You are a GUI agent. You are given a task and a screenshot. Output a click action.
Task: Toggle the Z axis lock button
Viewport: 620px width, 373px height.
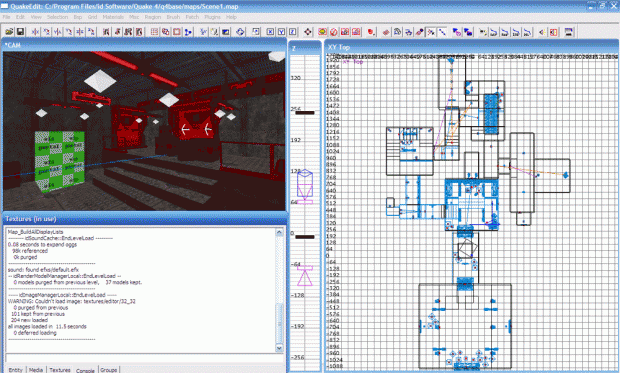point(292,32)
